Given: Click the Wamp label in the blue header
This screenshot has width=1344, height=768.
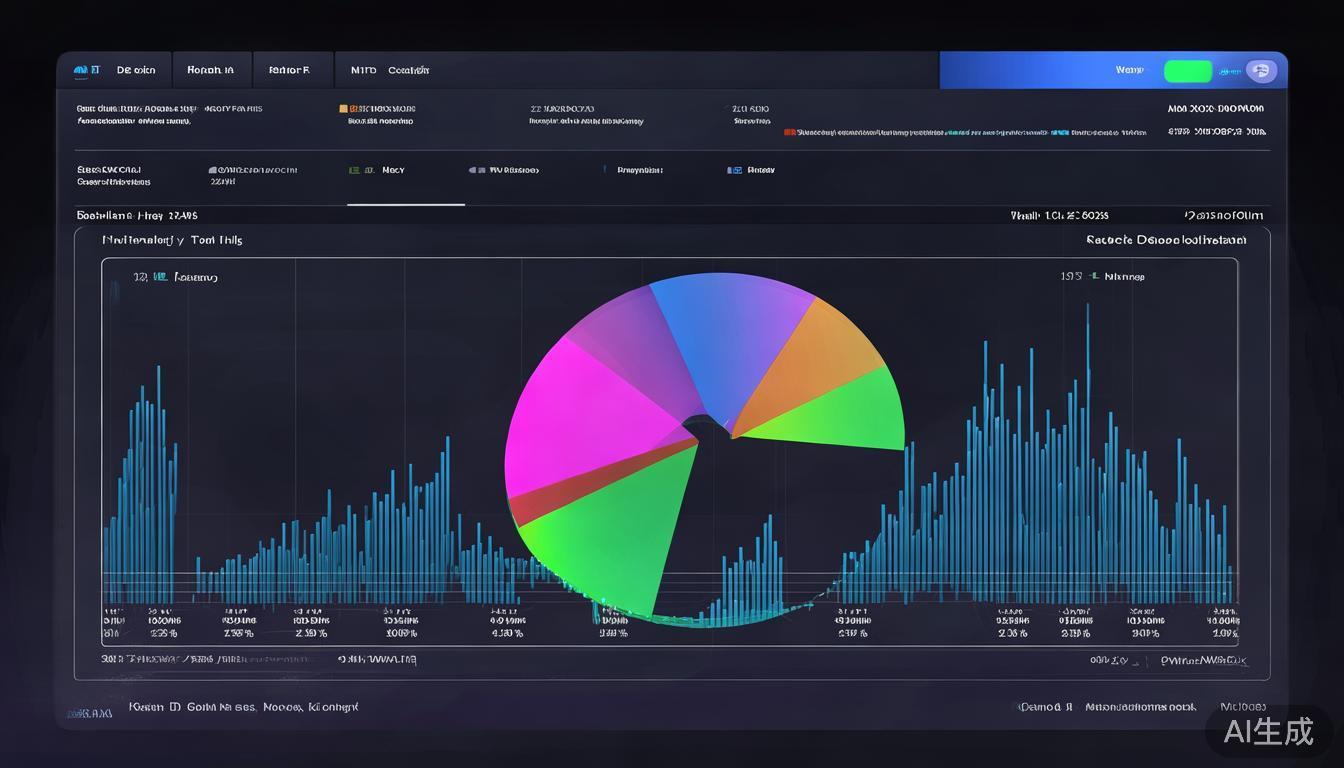Looking at the screenshot, I should tap(1129, 70).
